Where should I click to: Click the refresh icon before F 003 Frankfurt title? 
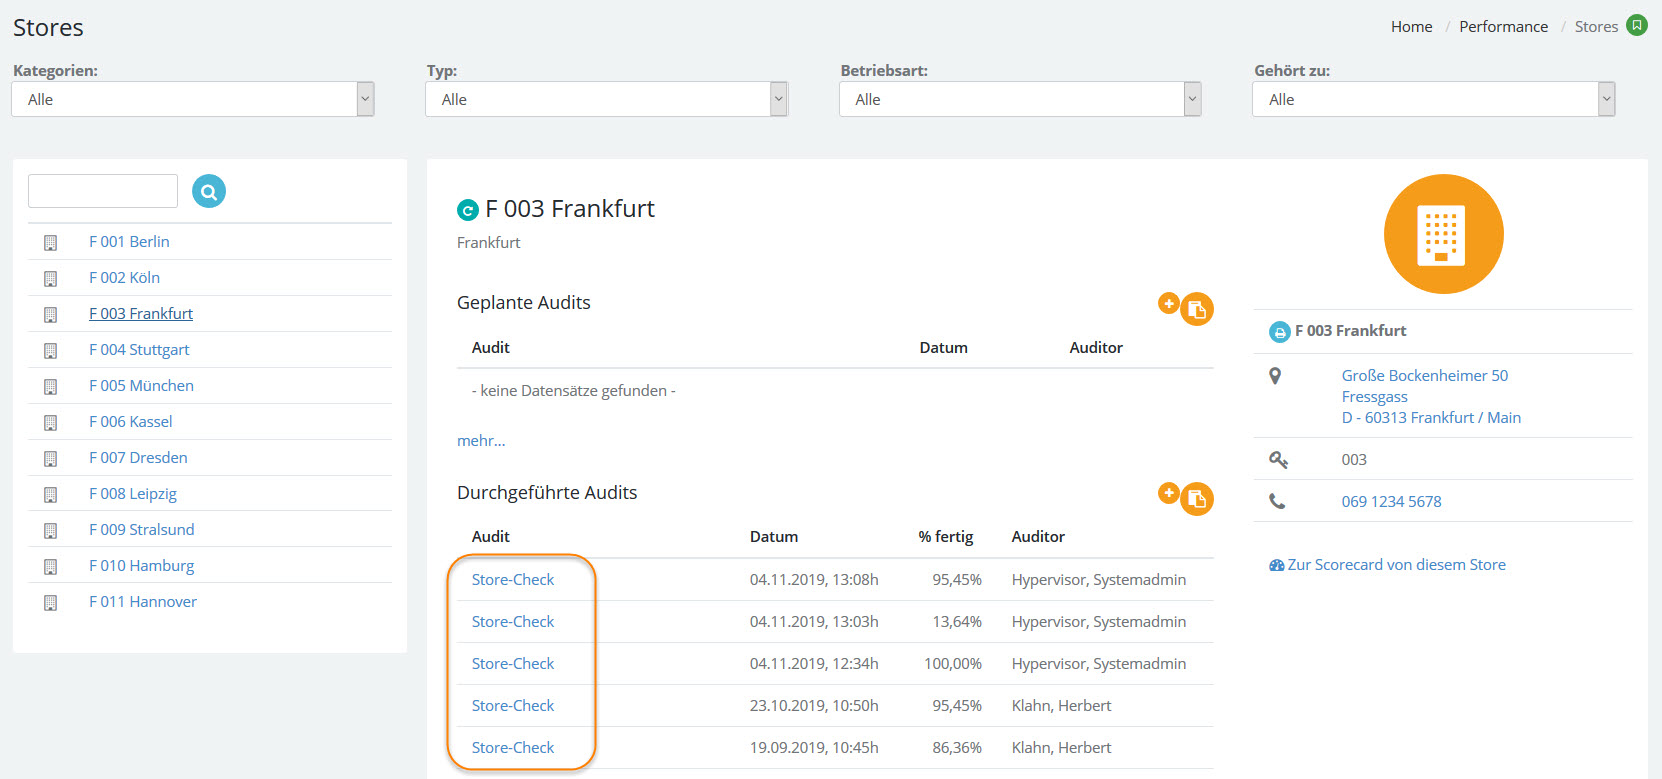point(467,210)
